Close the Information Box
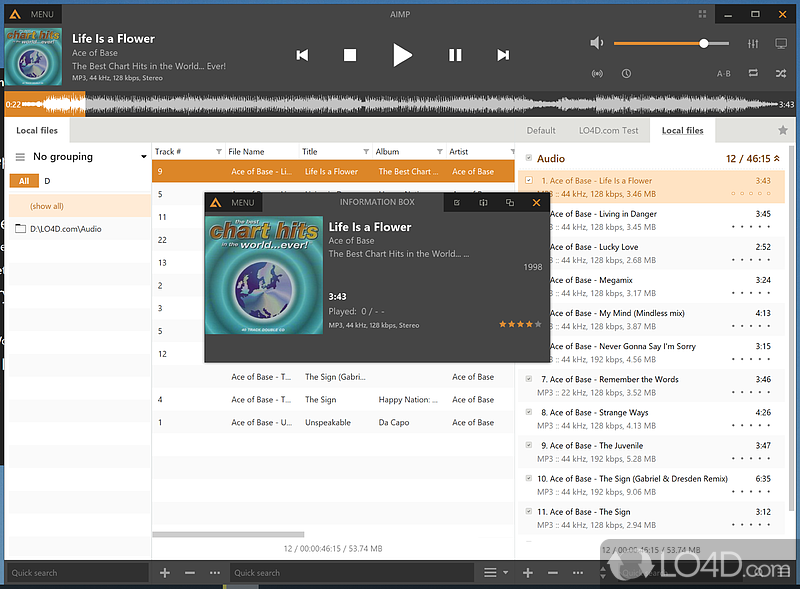 pos(536,203)
